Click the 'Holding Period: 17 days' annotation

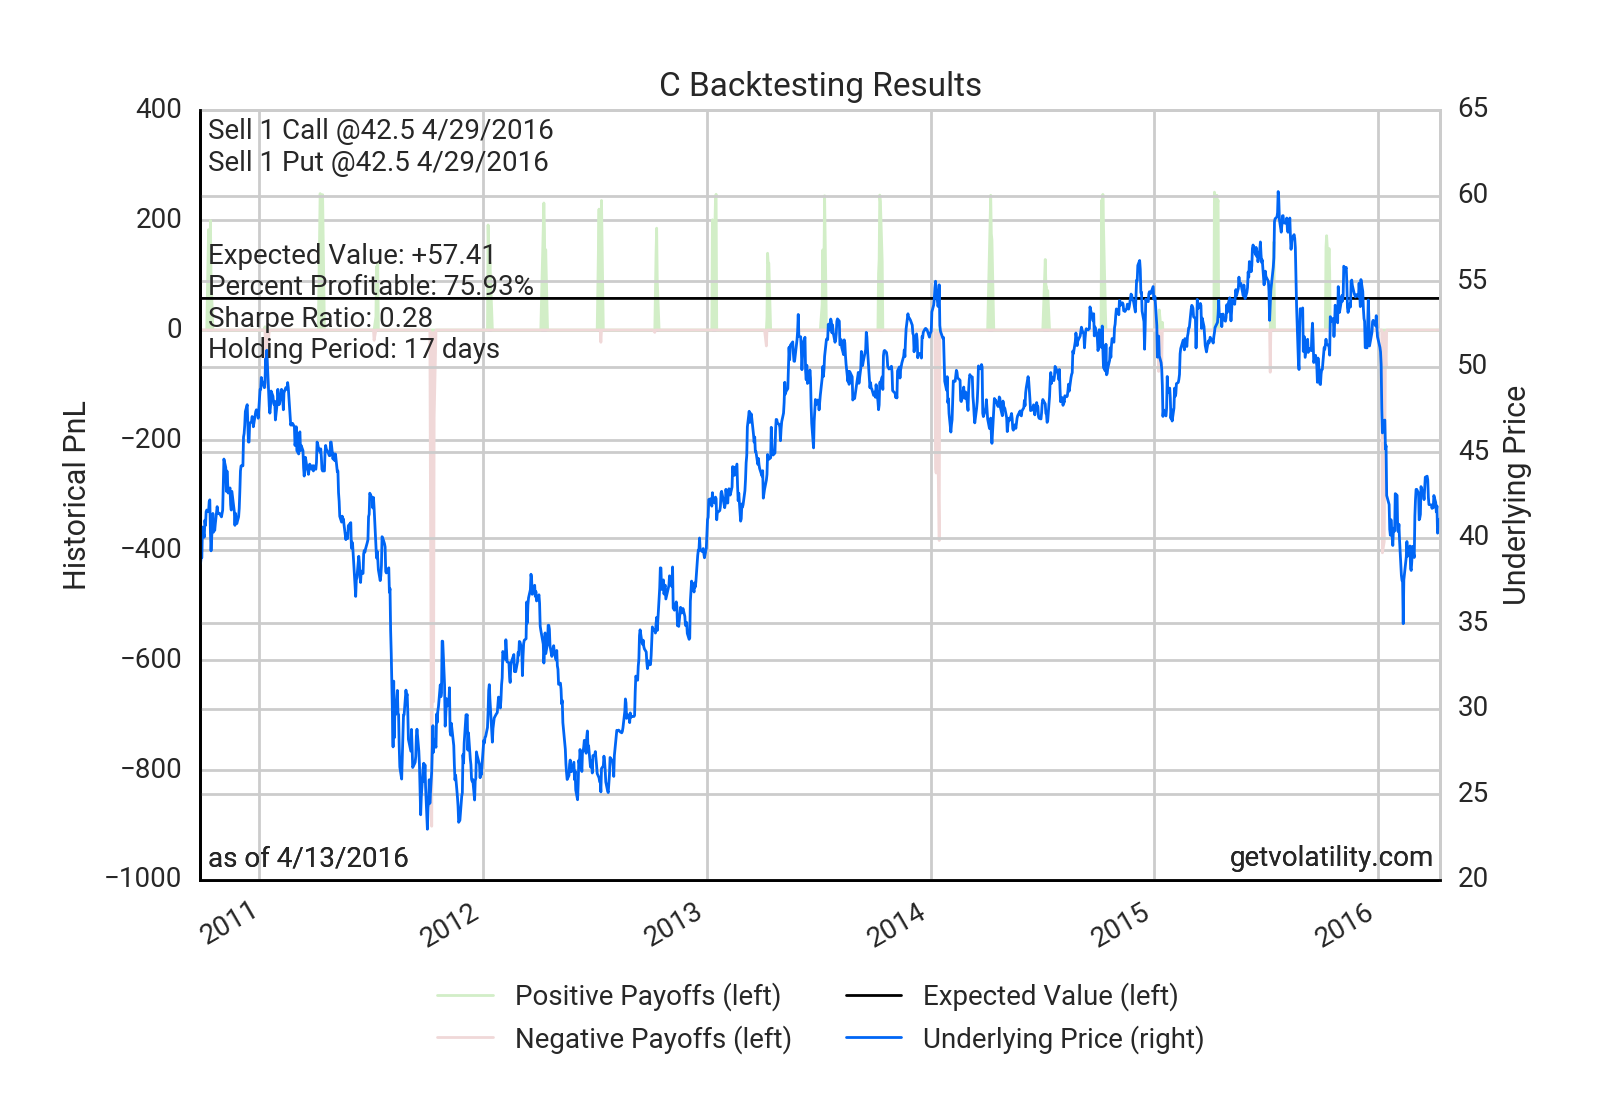[x=353, y=349]
